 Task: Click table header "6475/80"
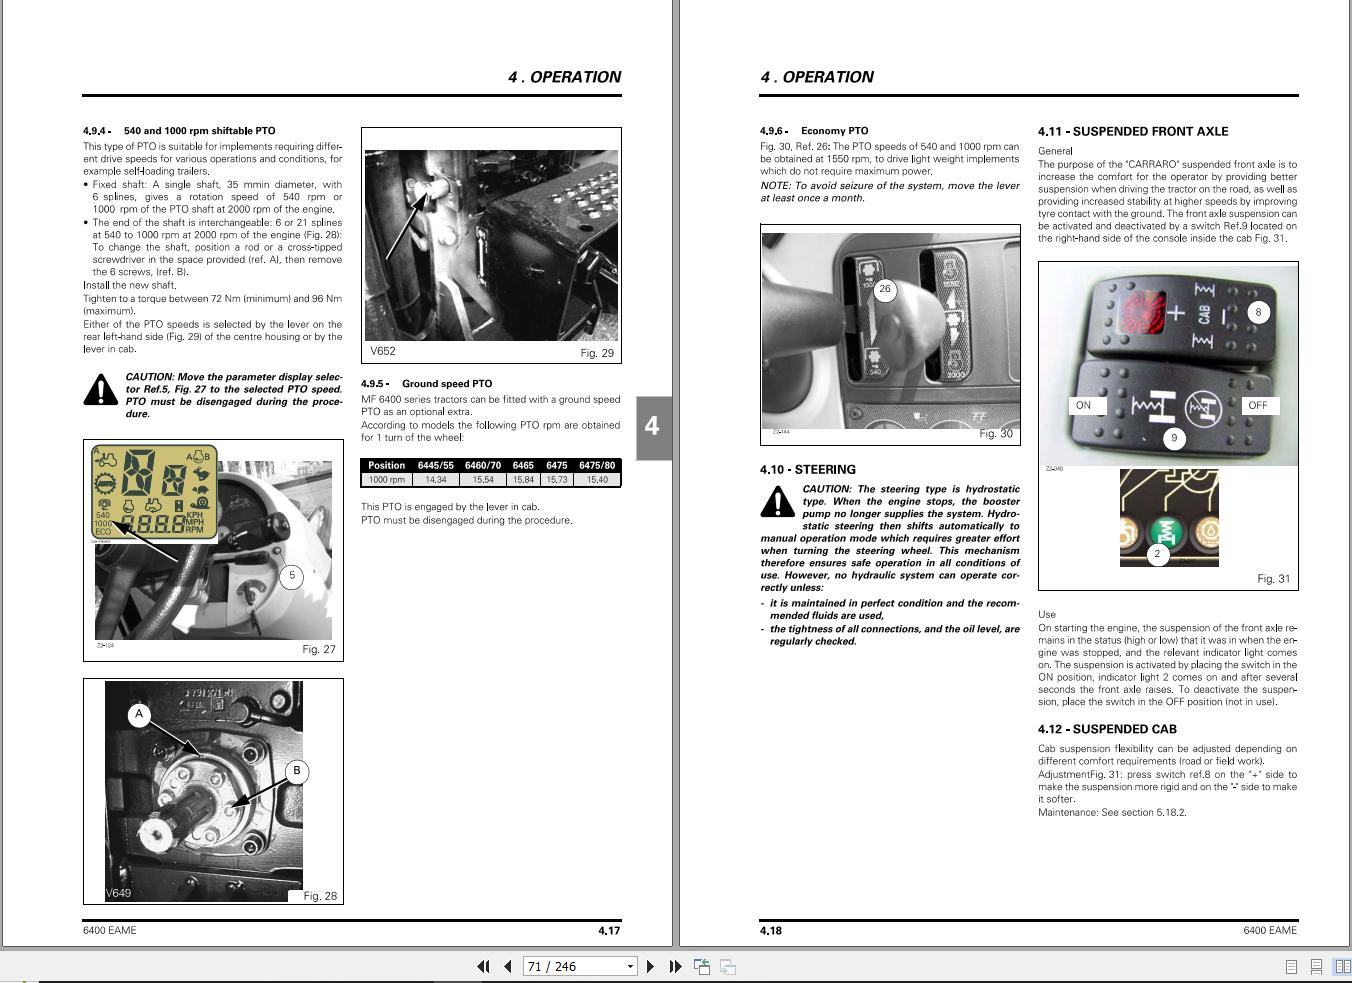tap(597, 466)
